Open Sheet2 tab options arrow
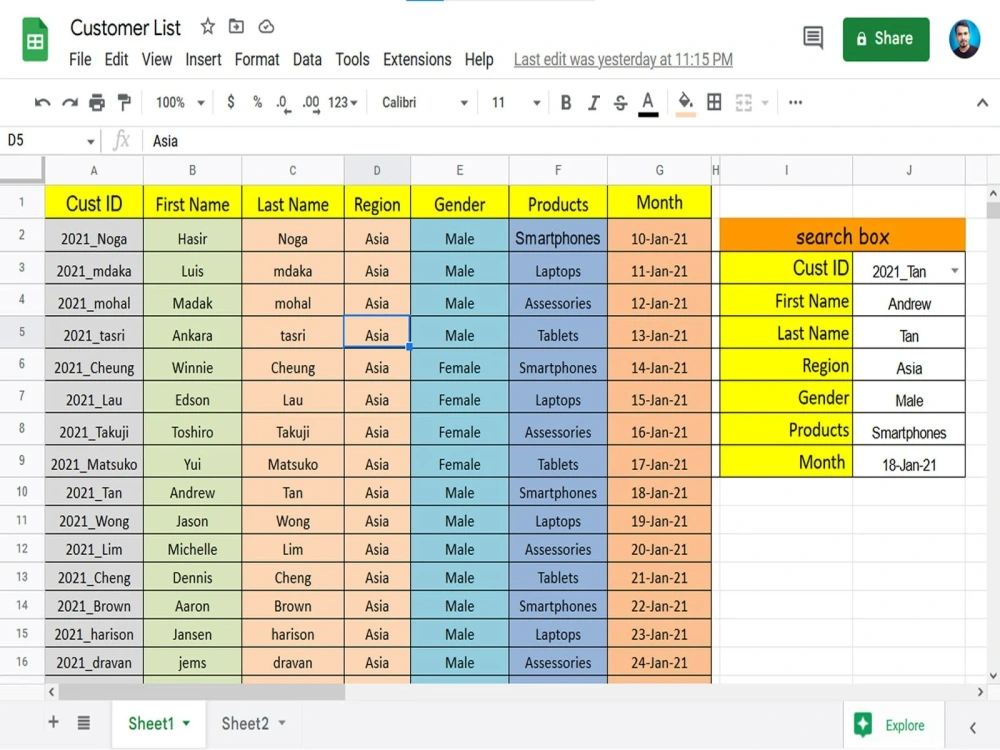 click(x=282, y=723)
